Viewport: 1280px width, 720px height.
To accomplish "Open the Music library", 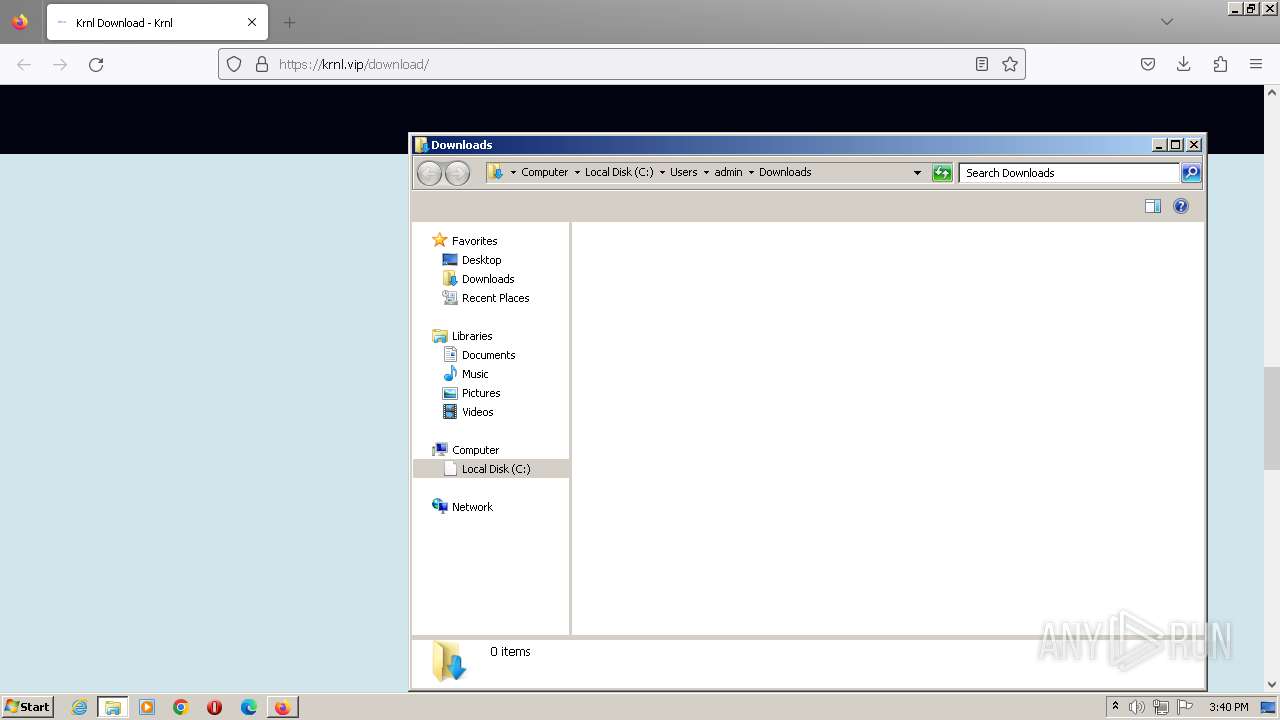I will [475, 374].
